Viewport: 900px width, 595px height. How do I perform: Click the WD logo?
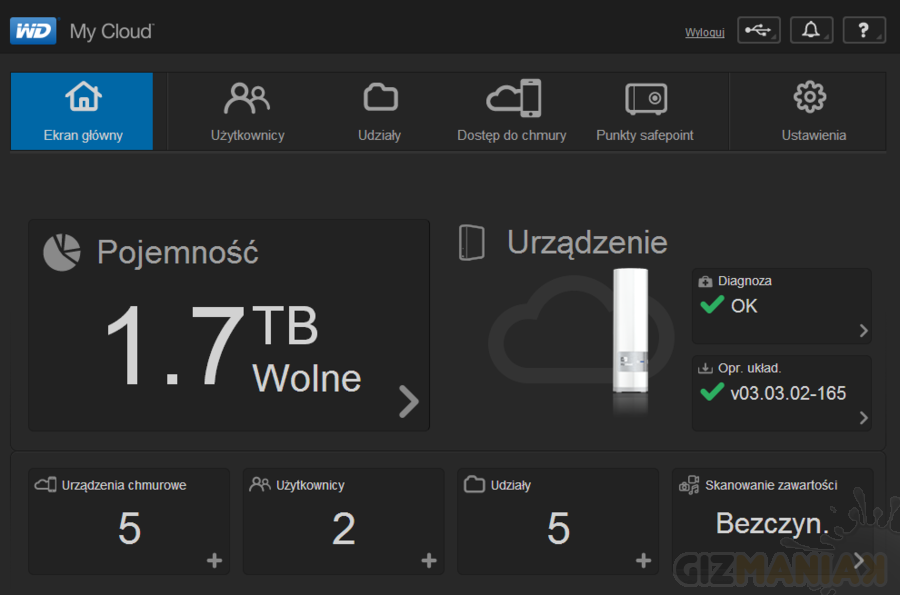[33, 31]
